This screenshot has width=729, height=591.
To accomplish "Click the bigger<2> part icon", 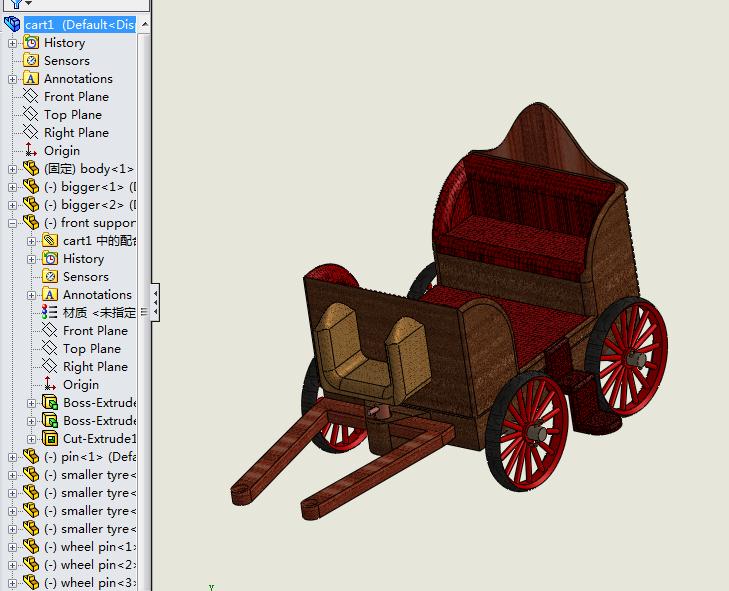I will 31,205.
